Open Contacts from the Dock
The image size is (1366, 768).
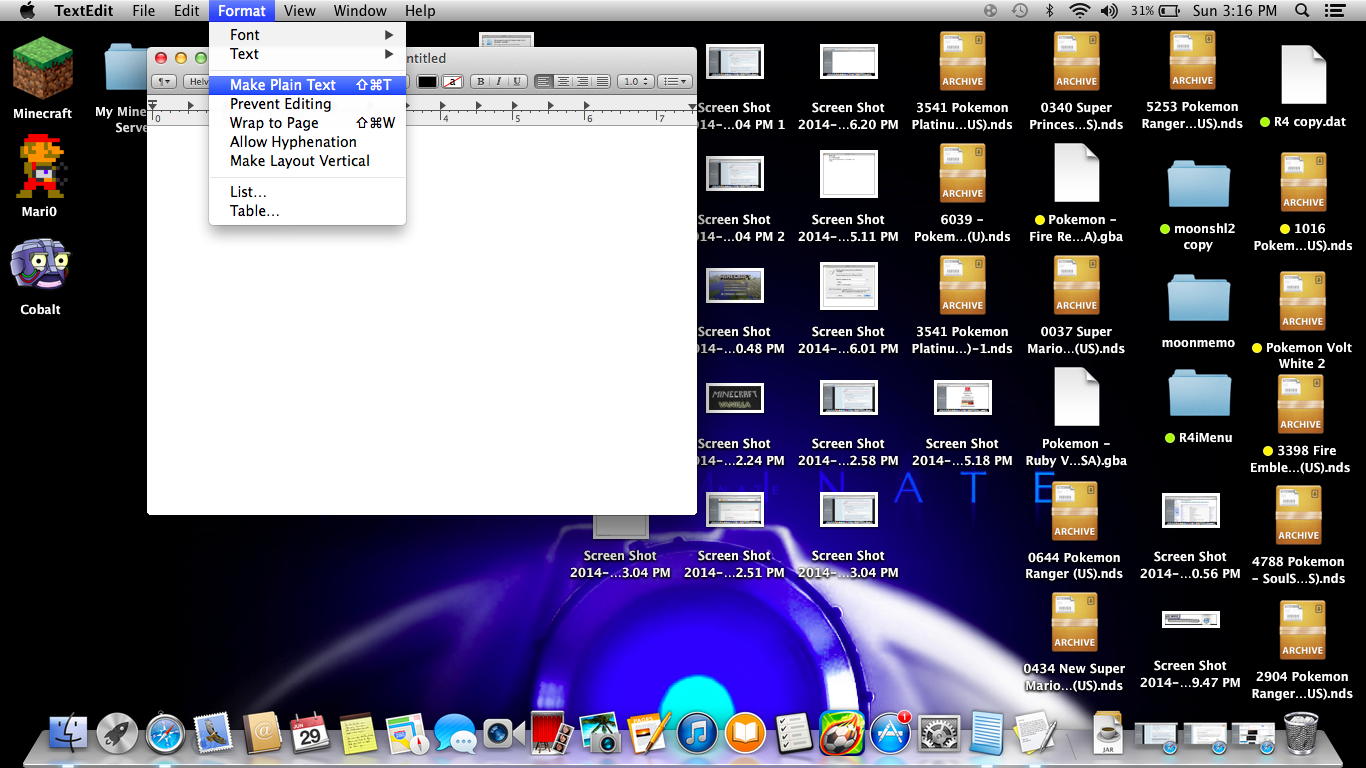tap(262, 734)
